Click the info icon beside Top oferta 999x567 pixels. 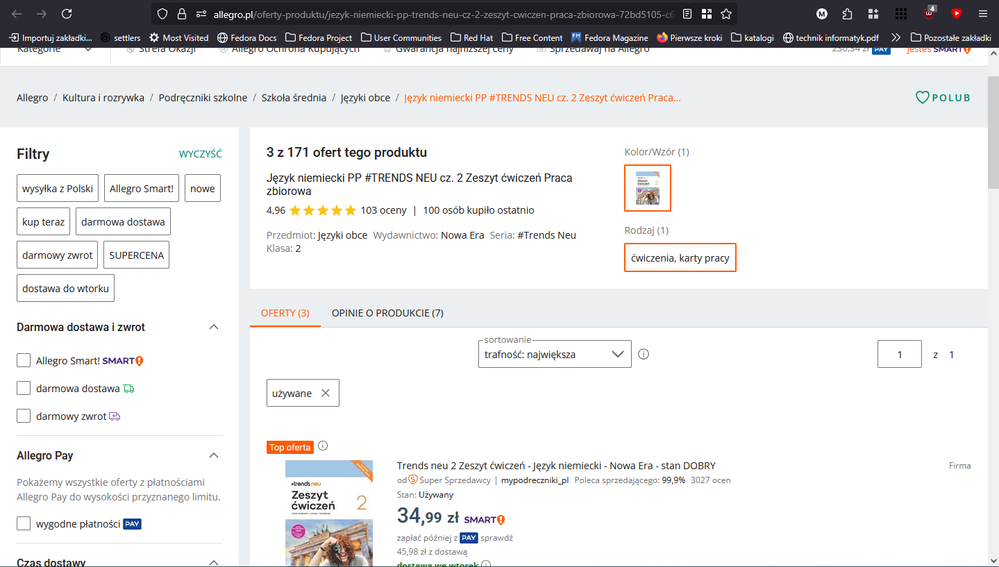(323, 446)
